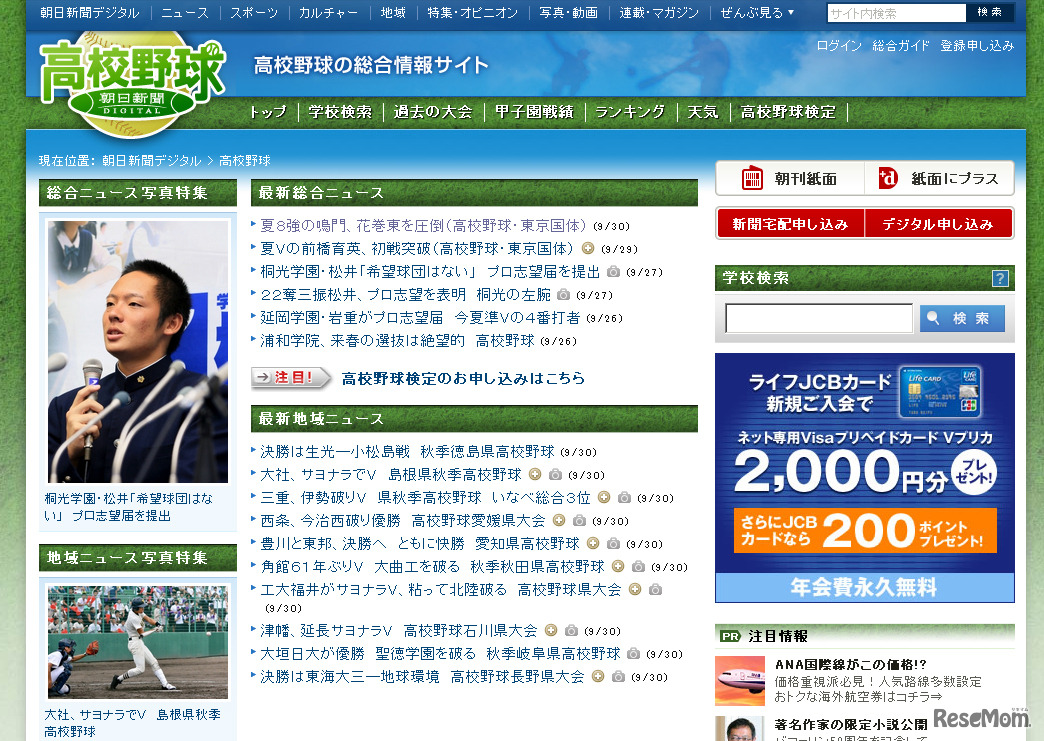Click plus icon beside 角館61年ぶりV headline
The height and width of the screenshot is (741, 1044).
pyautogui.click(x=617, y=566)
